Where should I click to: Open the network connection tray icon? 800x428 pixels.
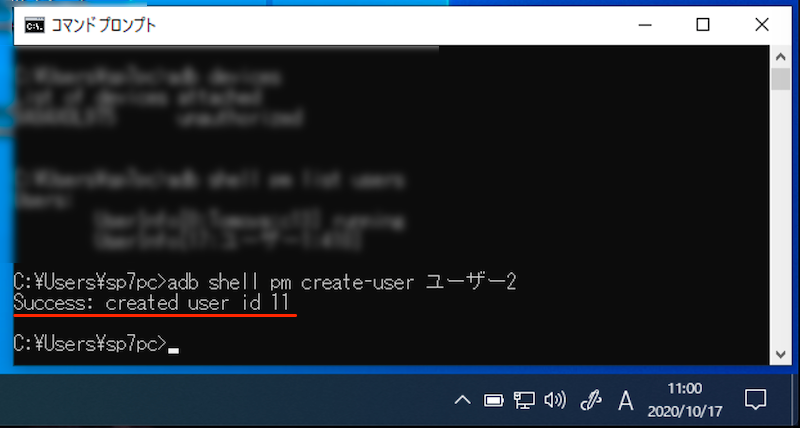point(524,400)
